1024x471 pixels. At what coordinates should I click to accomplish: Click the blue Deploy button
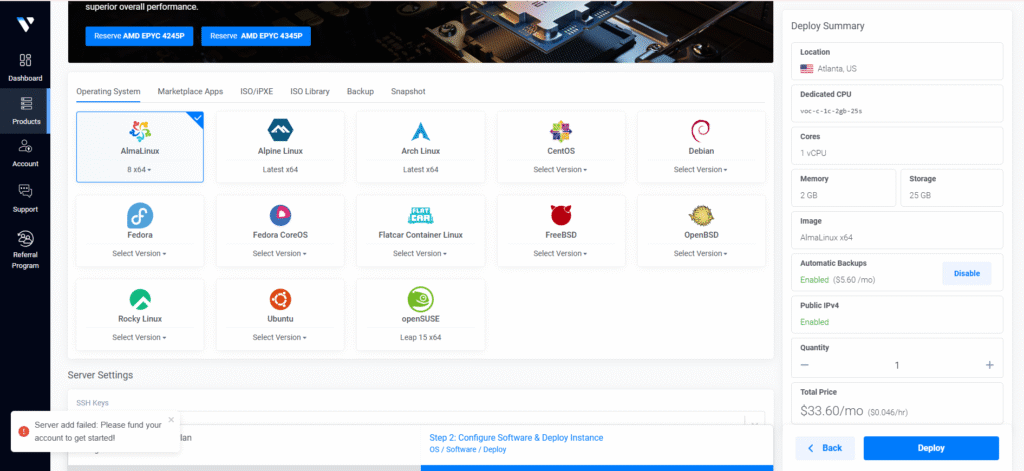pyautogui.click(x=930, y=448)
